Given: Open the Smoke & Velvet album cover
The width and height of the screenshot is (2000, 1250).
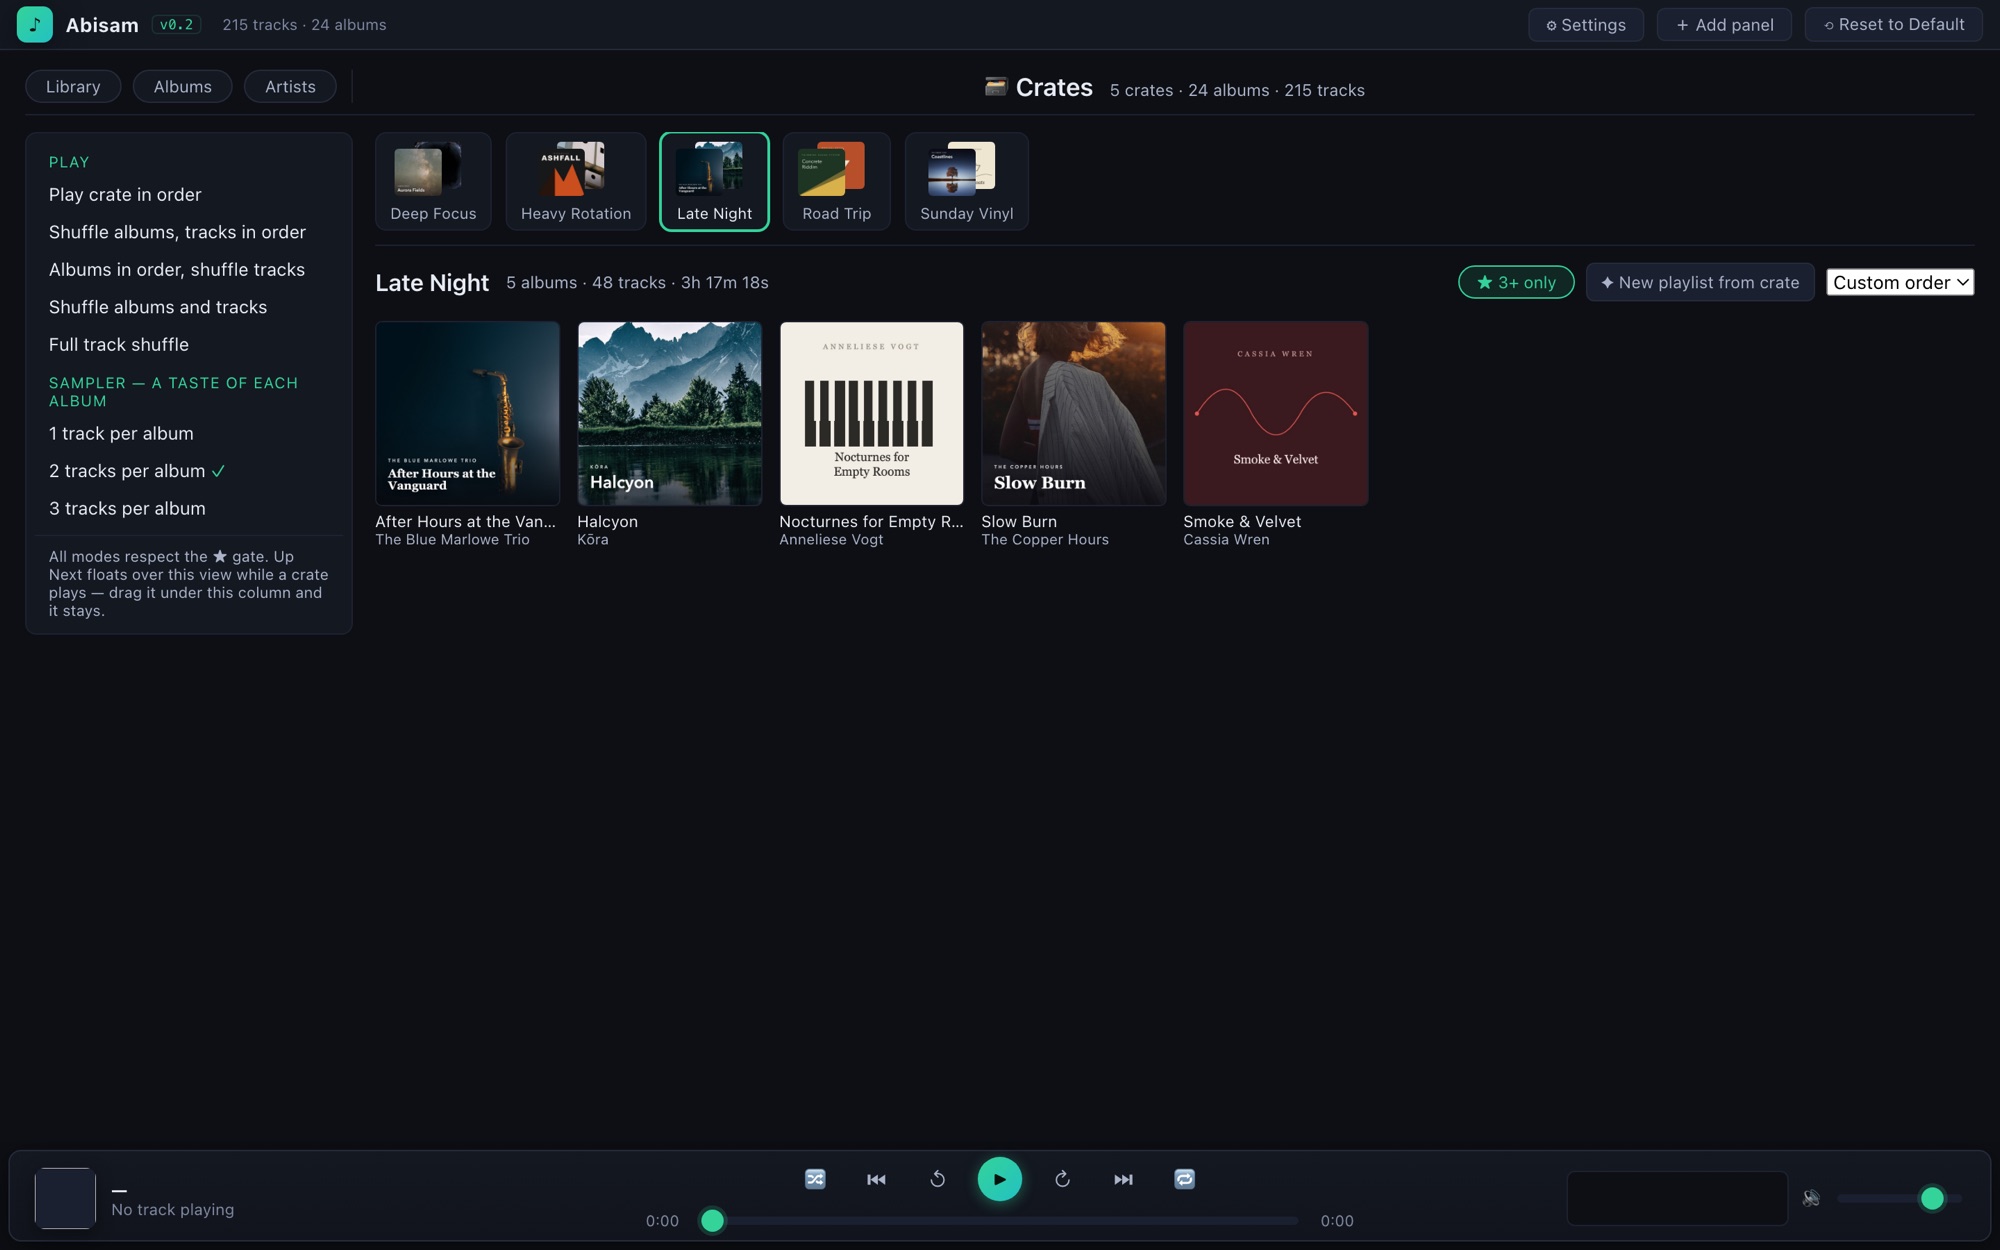Looking at the screenshot, I should (x=1275, y=413).
